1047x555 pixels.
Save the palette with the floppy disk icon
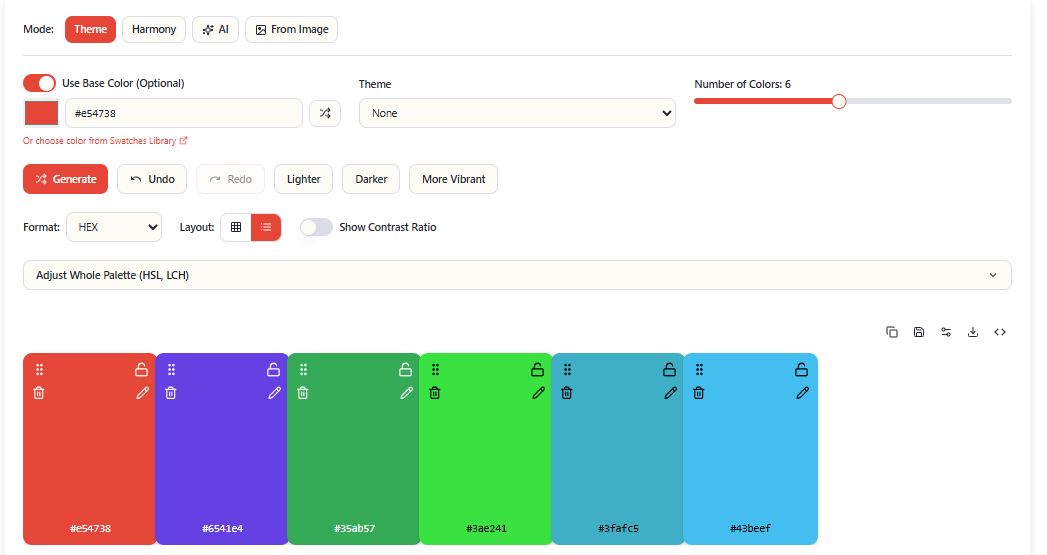(919, 332)
